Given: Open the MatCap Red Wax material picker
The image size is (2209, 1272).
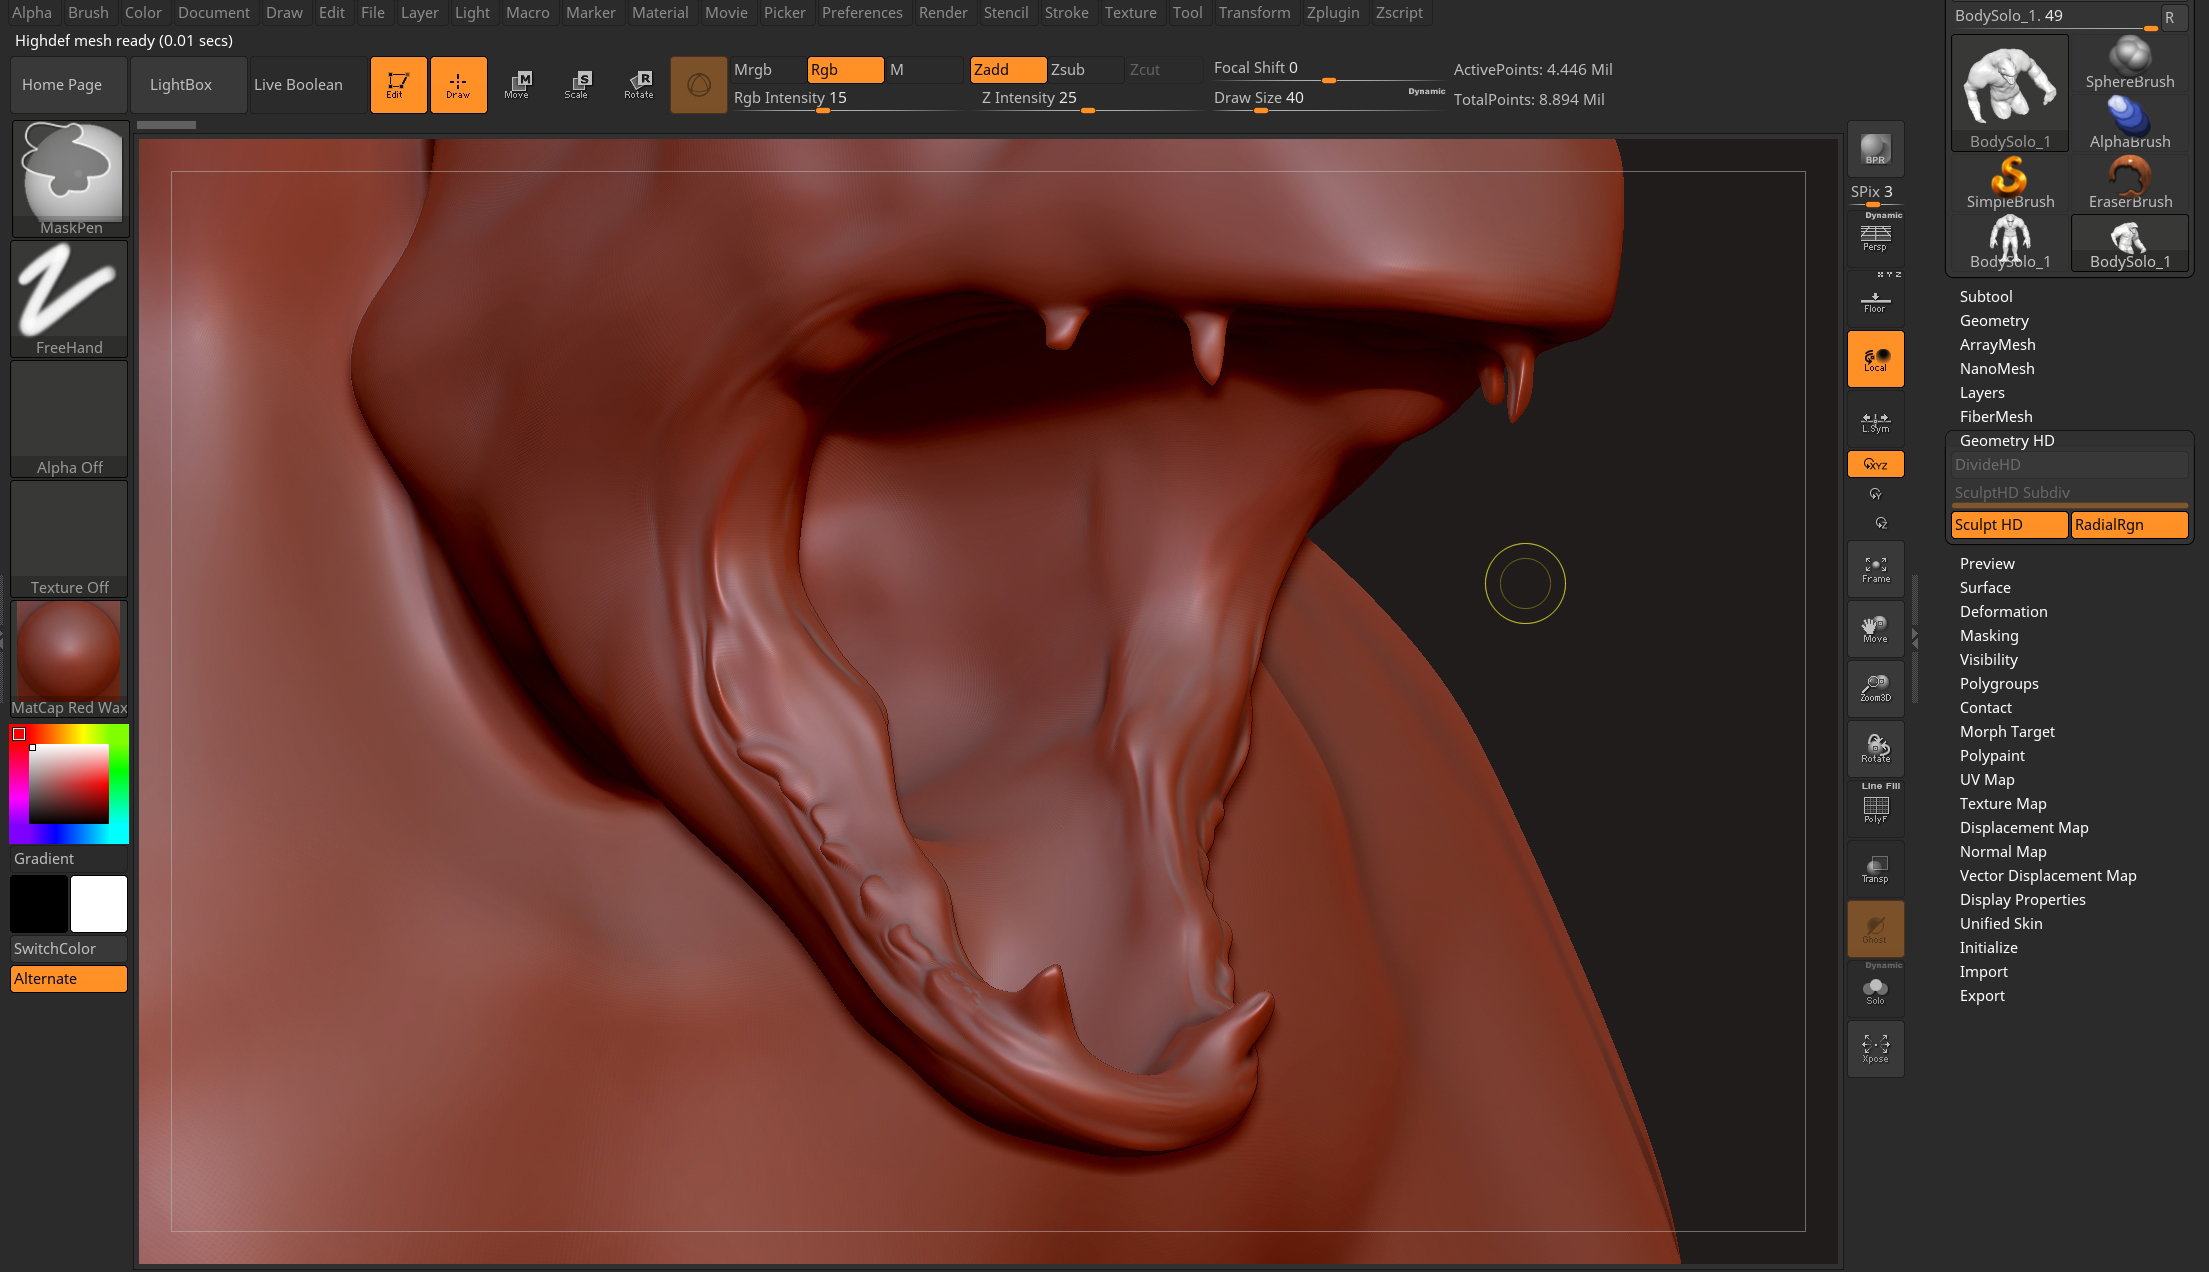Looking at the screenshot, I should (70, 659).
